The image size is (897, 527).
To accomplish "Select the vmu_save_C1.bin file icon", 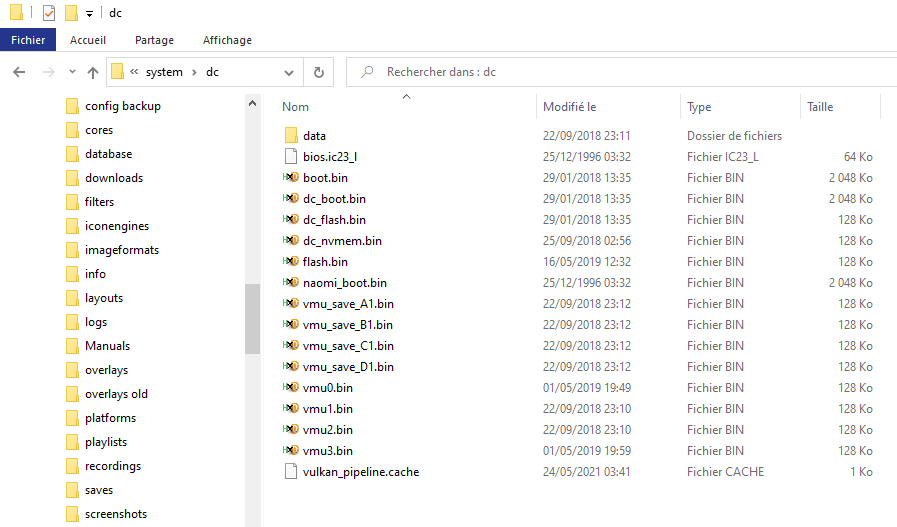I will point(291,346).
